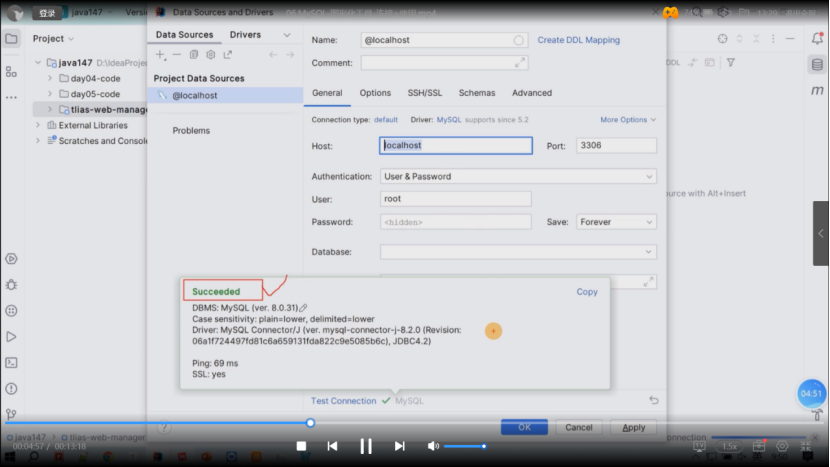The width and height of the screenshot is (830, 467).
Task: Open the Database tool window icon
Action: 817,65
